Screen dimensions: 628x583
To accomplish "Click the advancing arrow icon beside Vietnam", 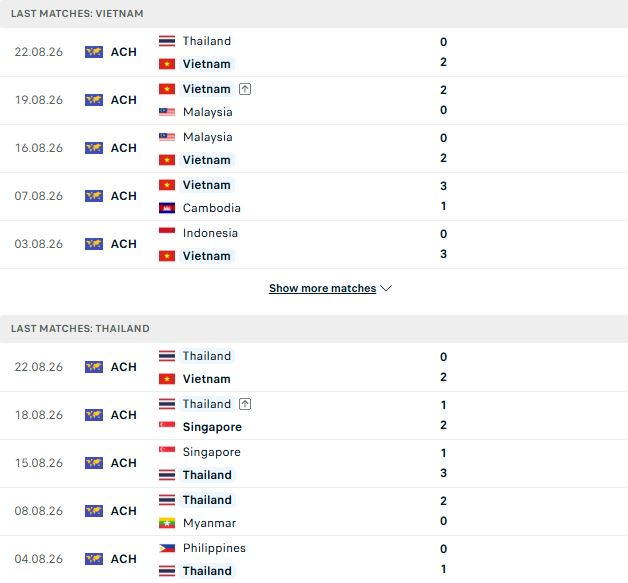I will 245,89.
